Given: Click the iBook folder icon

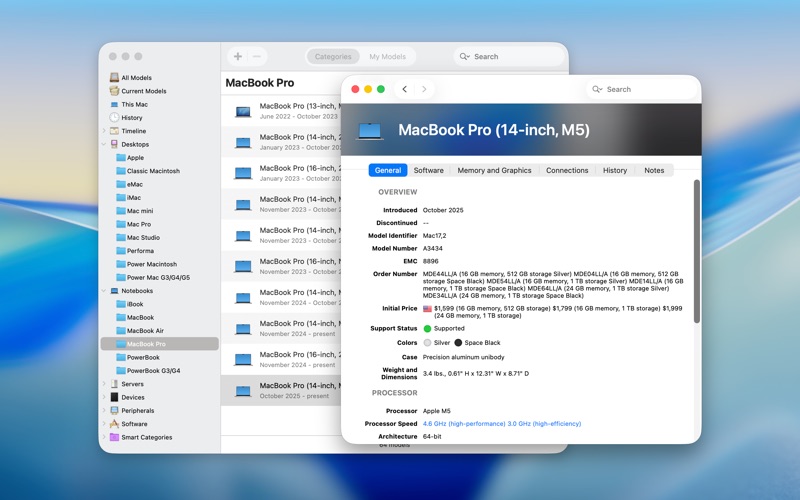Looking at the screenshot, I should click(121, 304).
